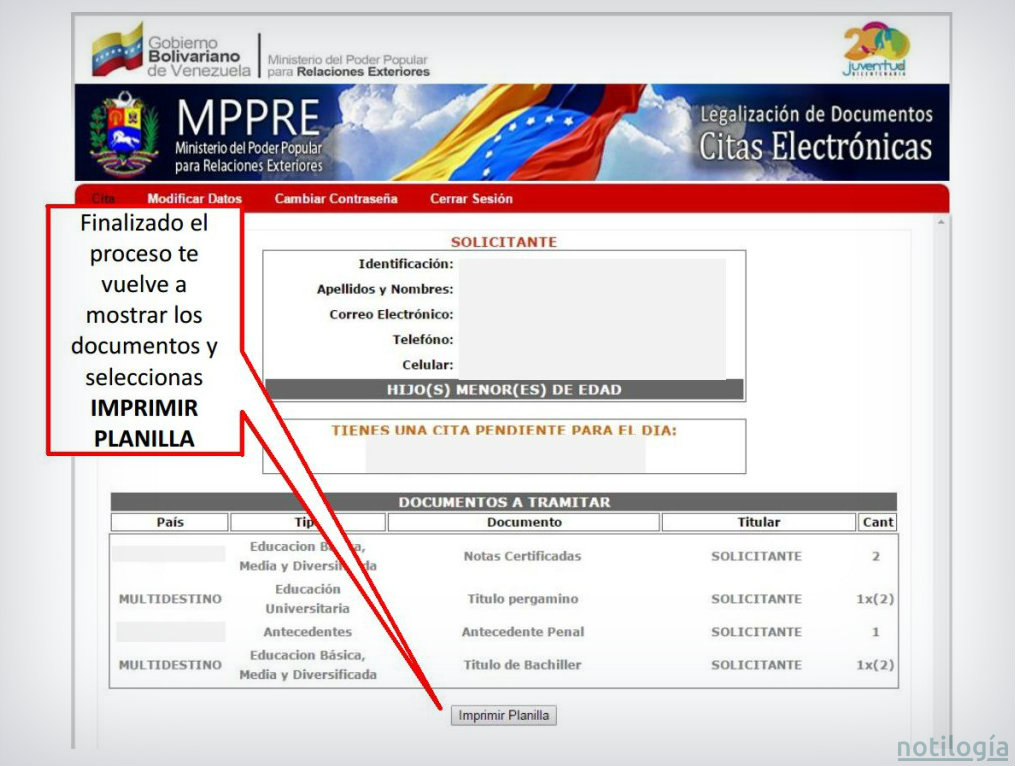Click the Cant column header
Screen dimensions: 1015x766
click(x=878, y=523)
